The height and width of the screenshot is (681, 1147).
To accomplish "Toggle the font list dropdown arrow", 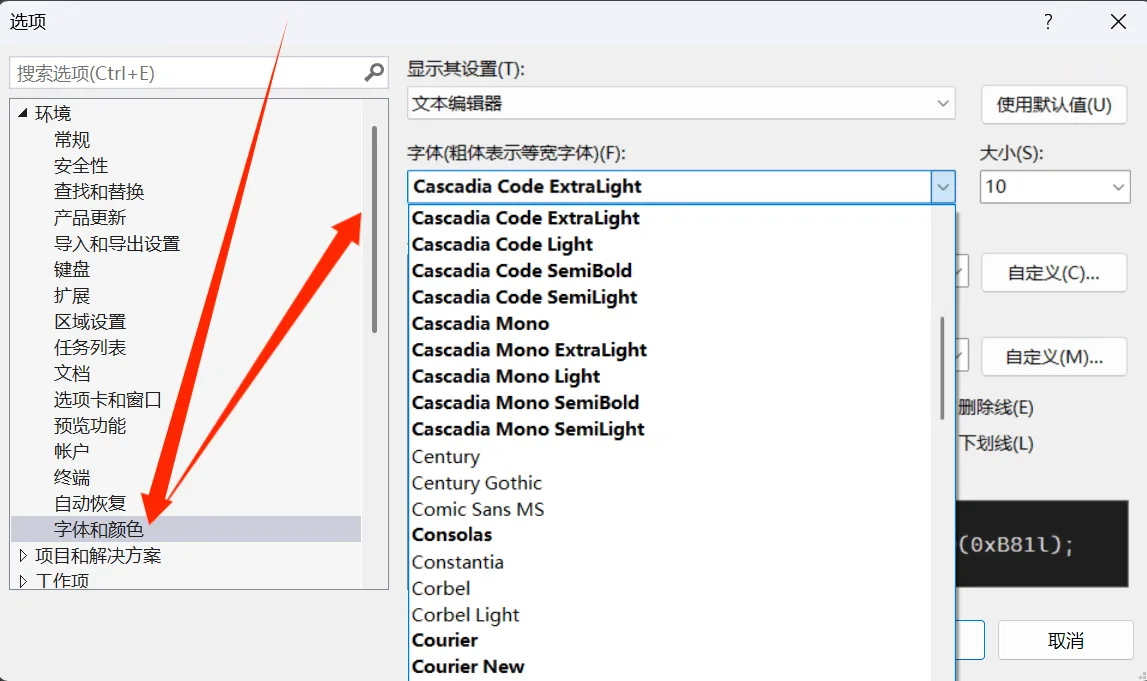I will point(942,187).
